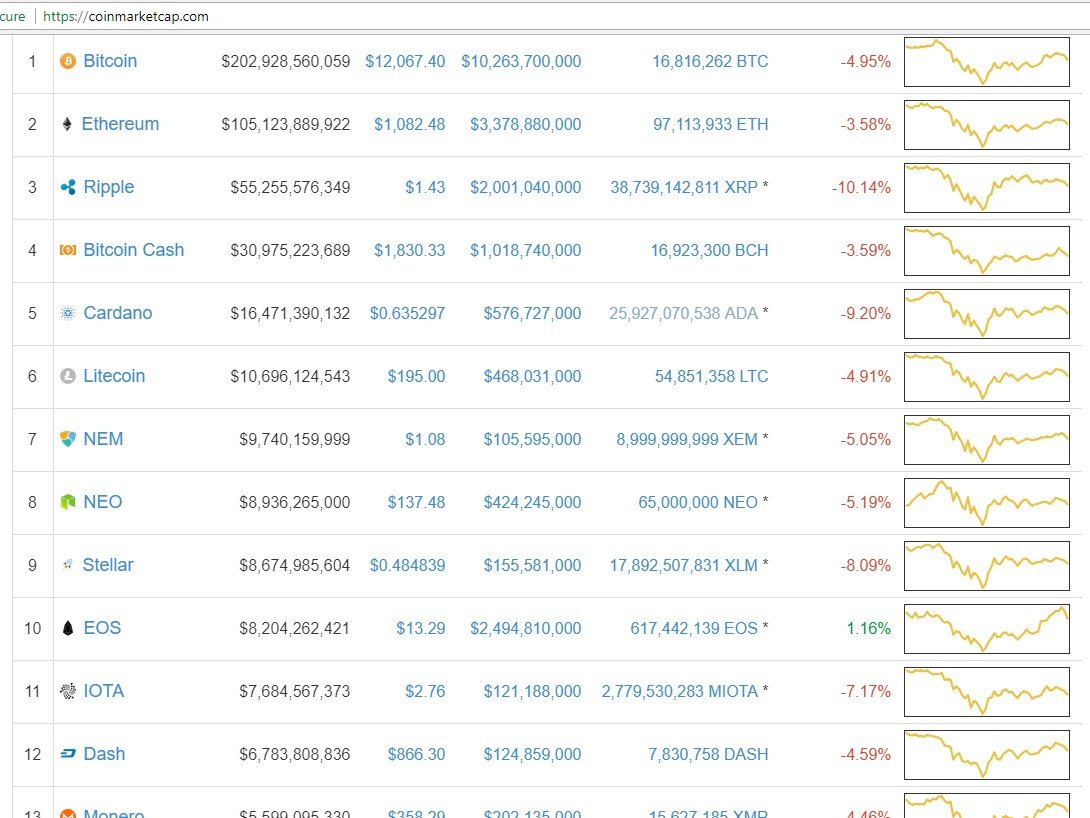Image resolution: width=1090 pixels, height=818 pixels.
Task: Click EOS volume $2,494,810,000
Action: [x=526, y=628]
